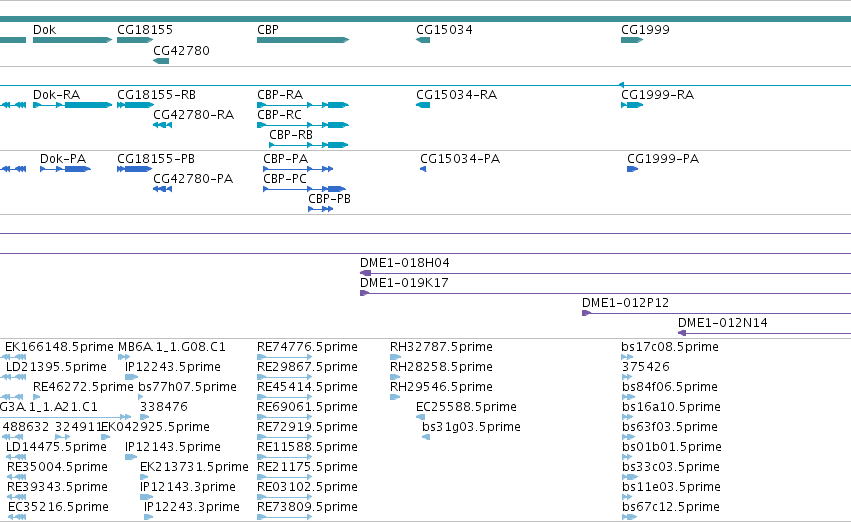This screenshot has height=522, width=851.
Task: Open the CBP-PA protein label
Action: (285, 159)
